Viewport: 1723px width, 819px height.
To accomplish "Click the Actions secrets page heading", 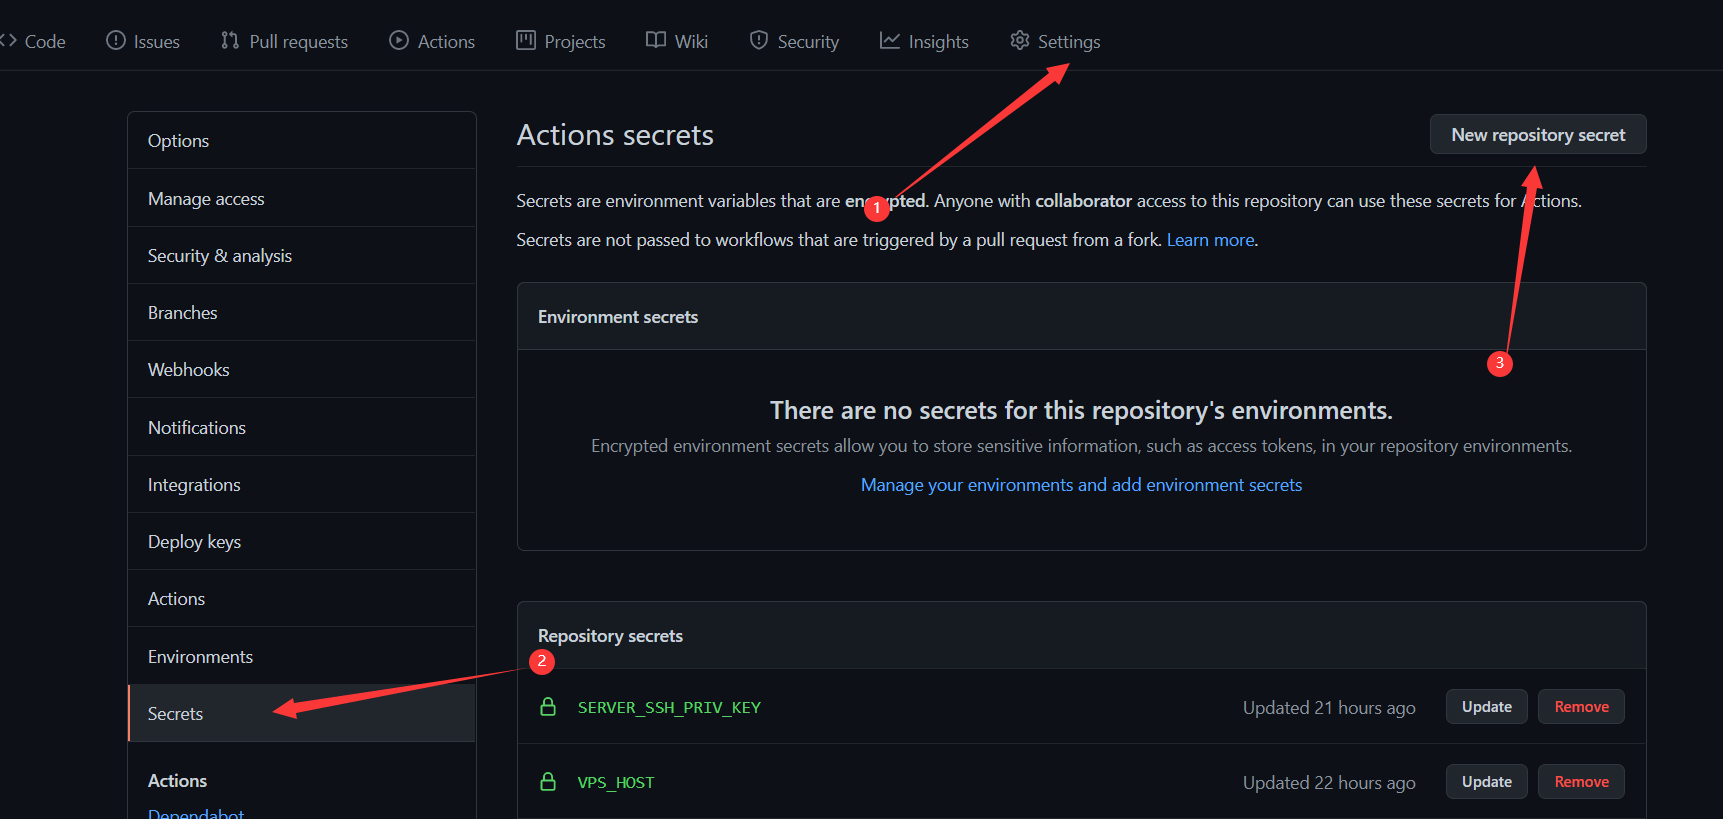I will pos(615,135).
